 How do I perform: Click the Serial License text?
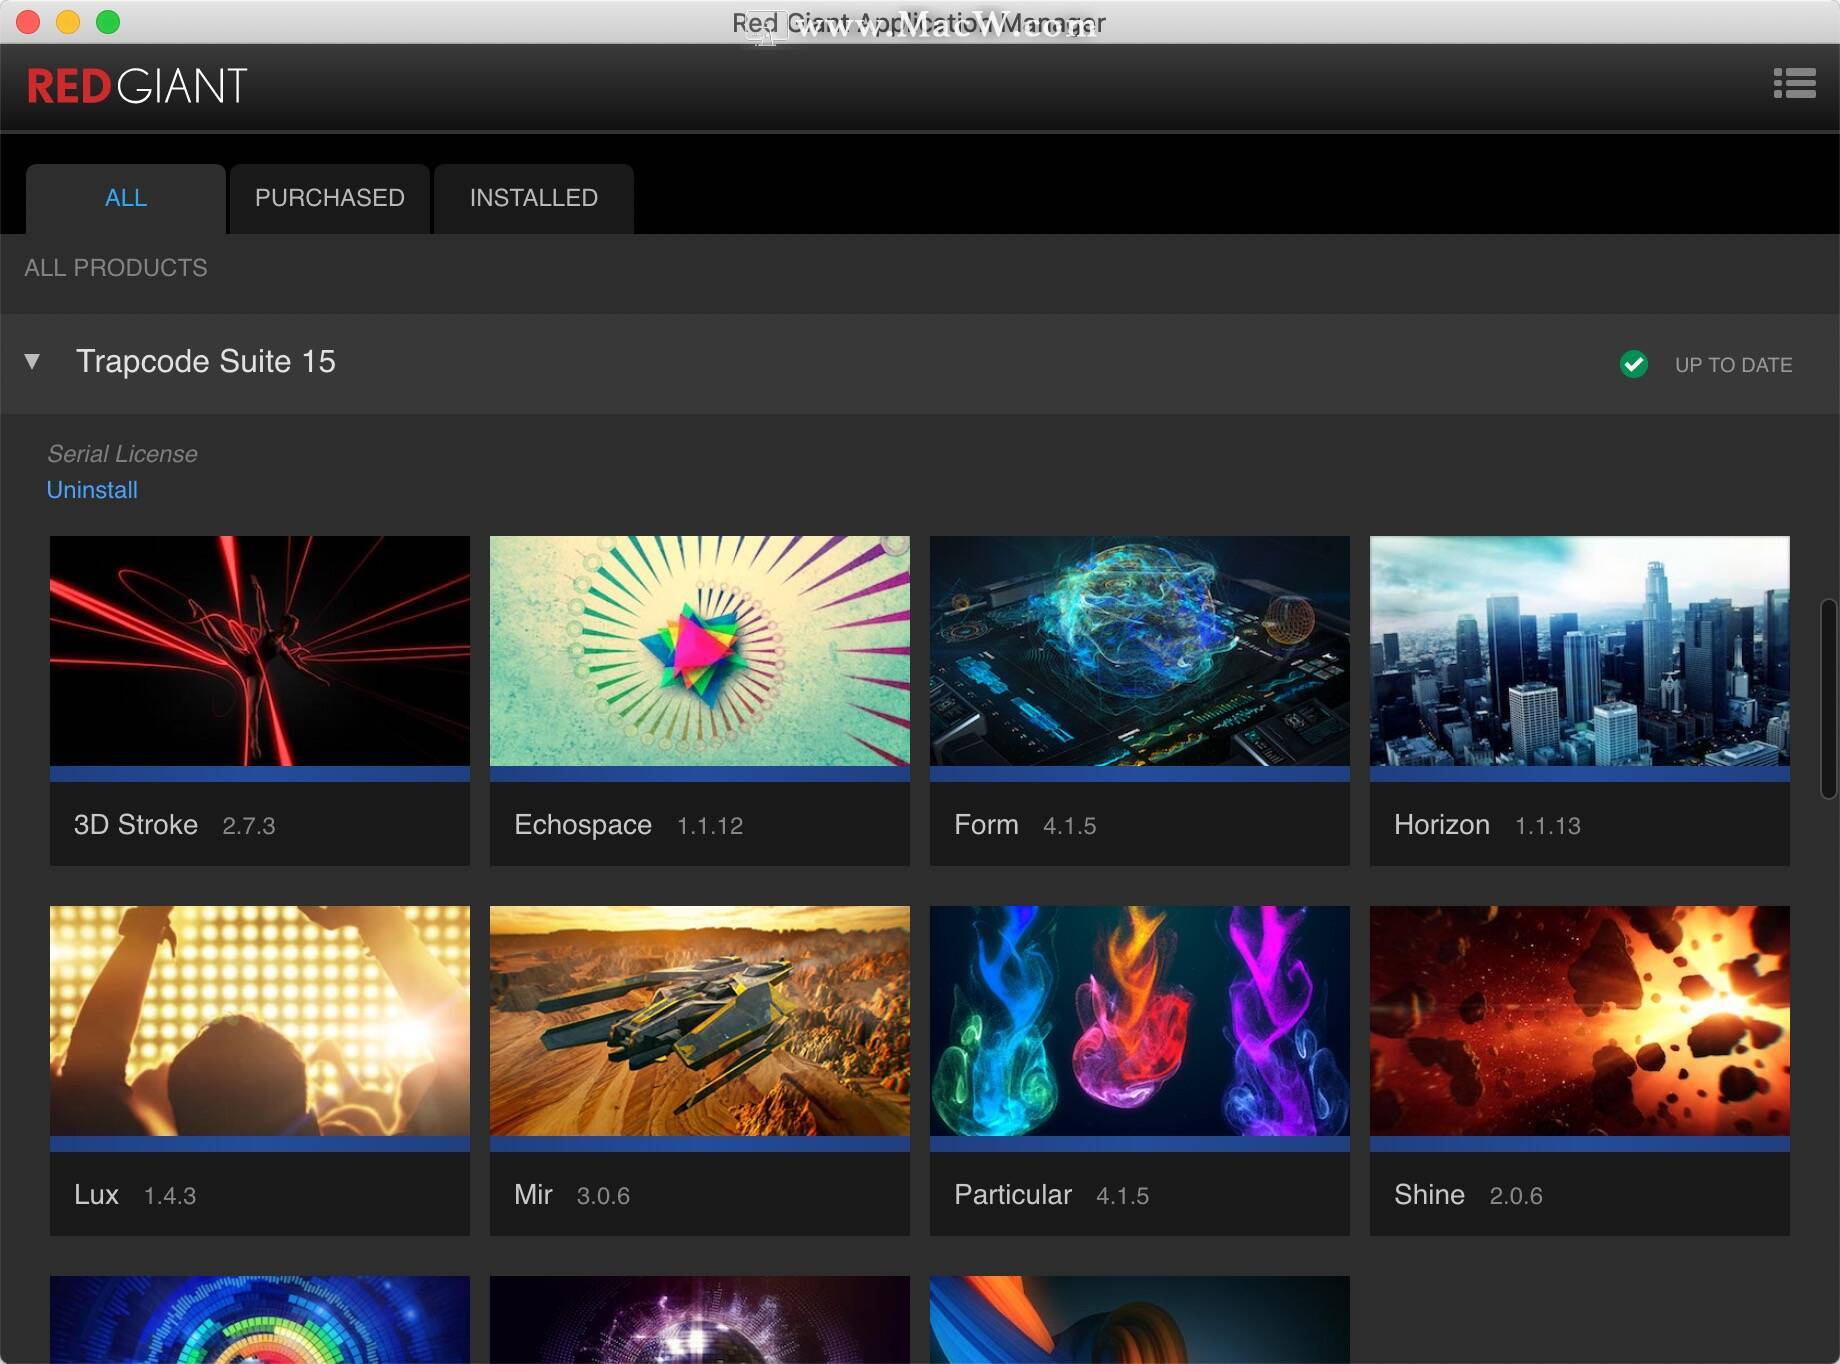pyautogui.click(x=122, y=454)
